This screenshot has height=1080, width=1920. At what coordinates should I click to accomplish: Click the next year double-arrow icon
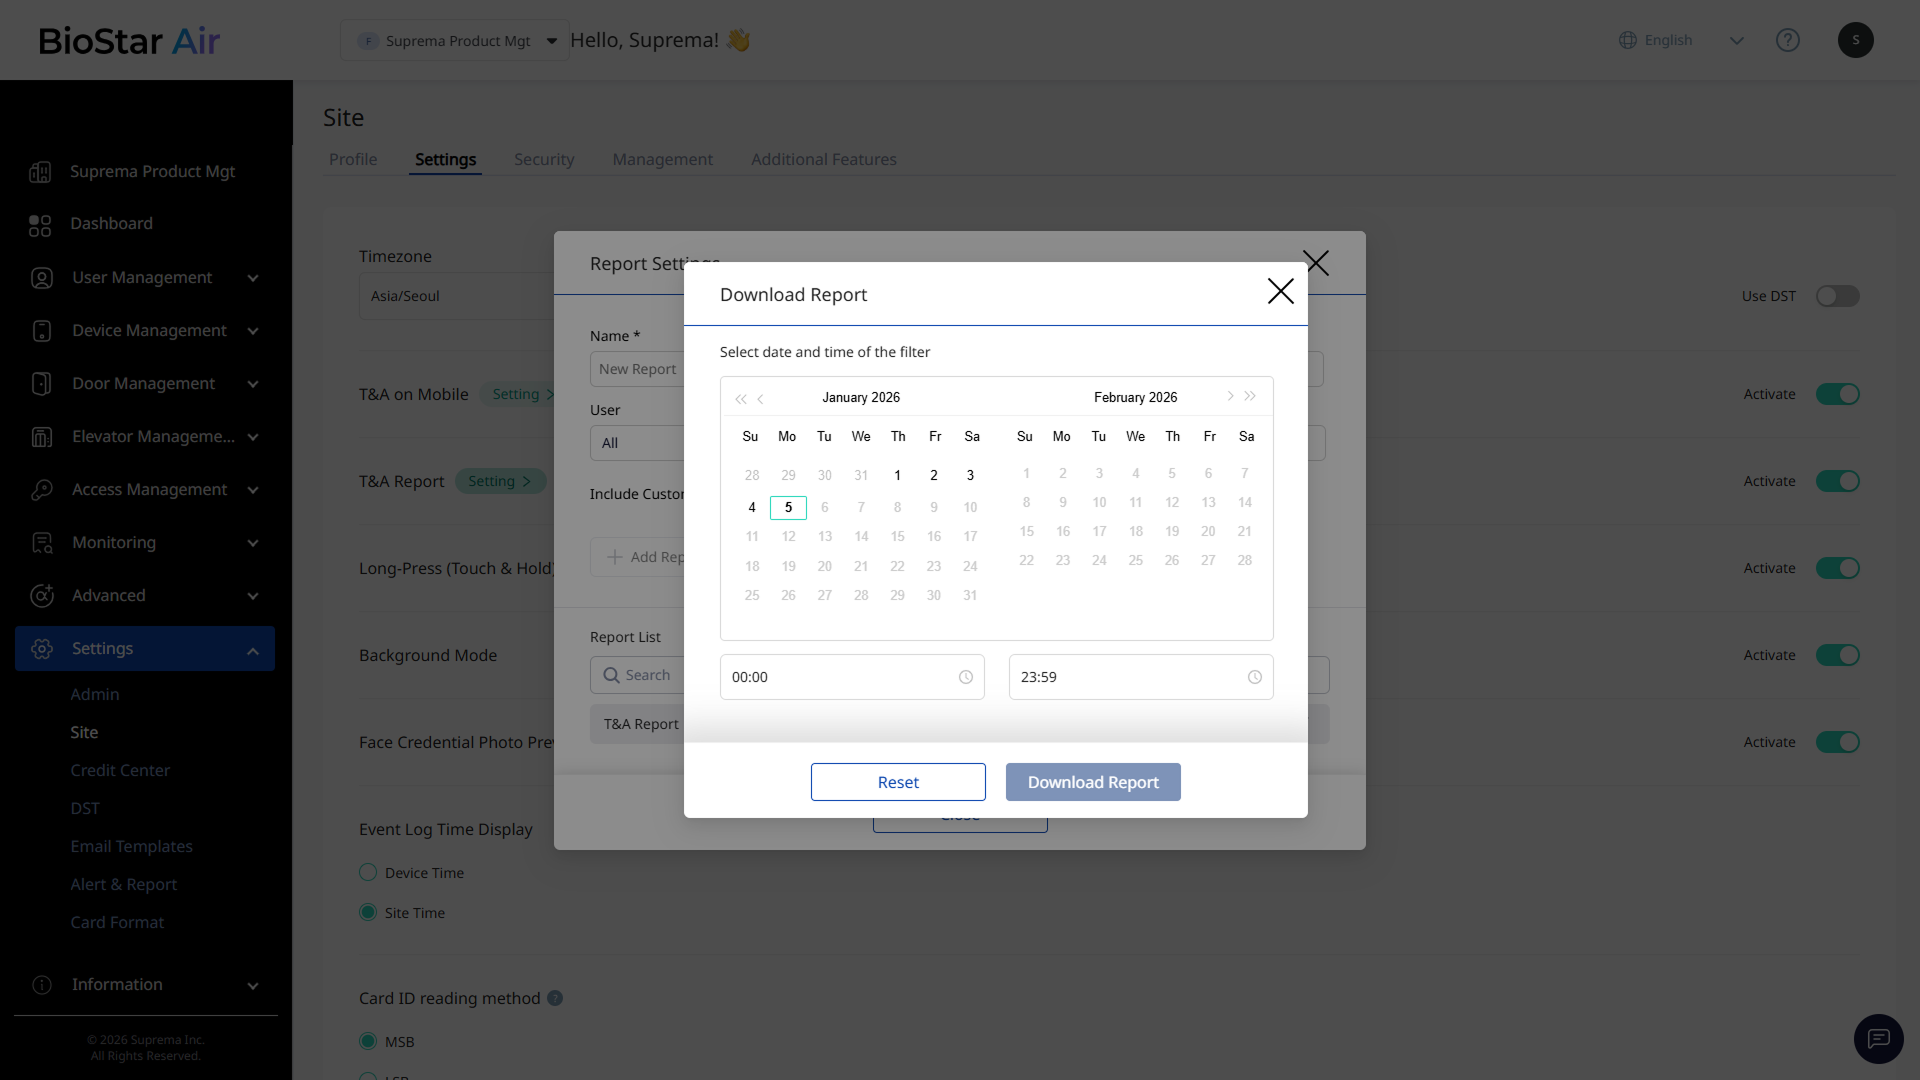point(1250,397)
